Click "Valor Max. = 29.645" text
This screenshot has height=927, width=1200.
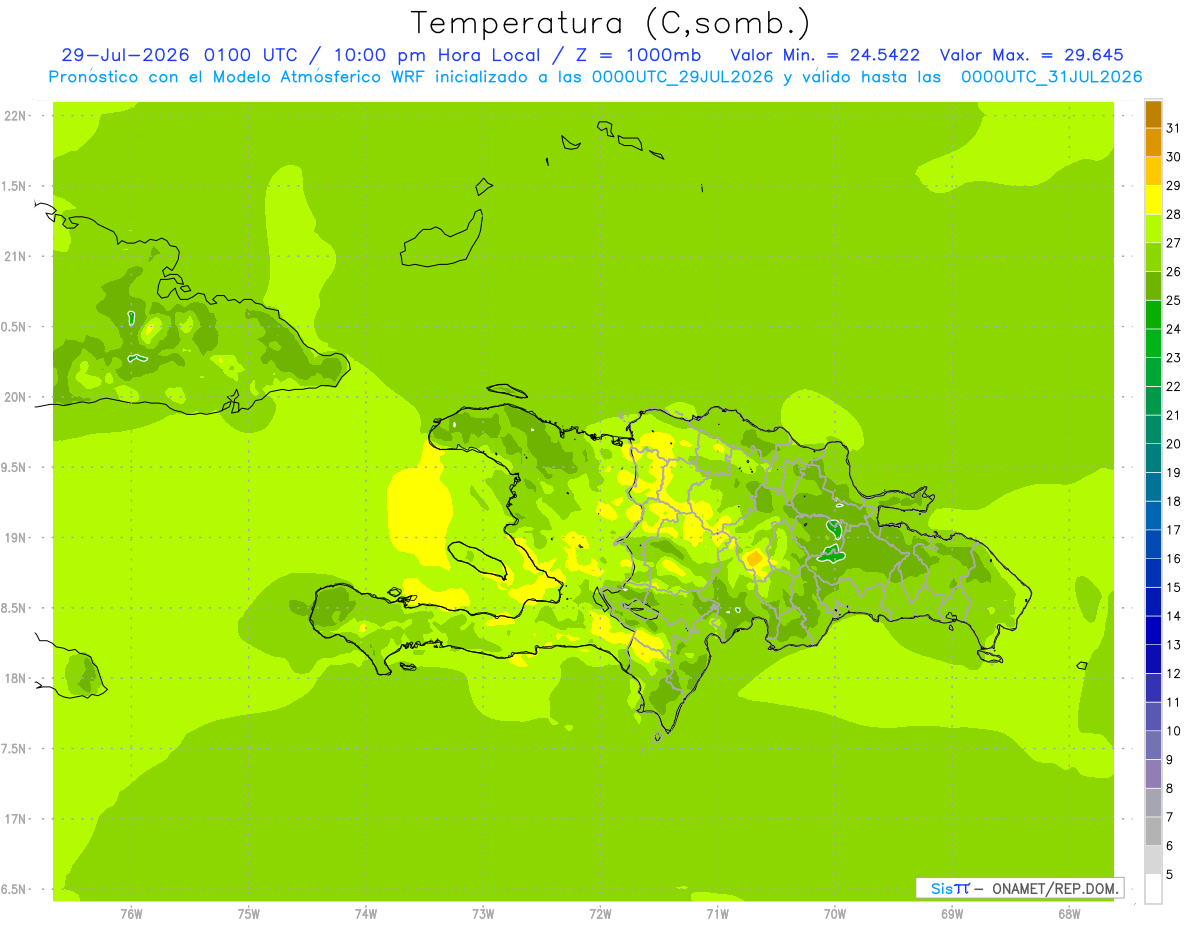click(1031, 55)
